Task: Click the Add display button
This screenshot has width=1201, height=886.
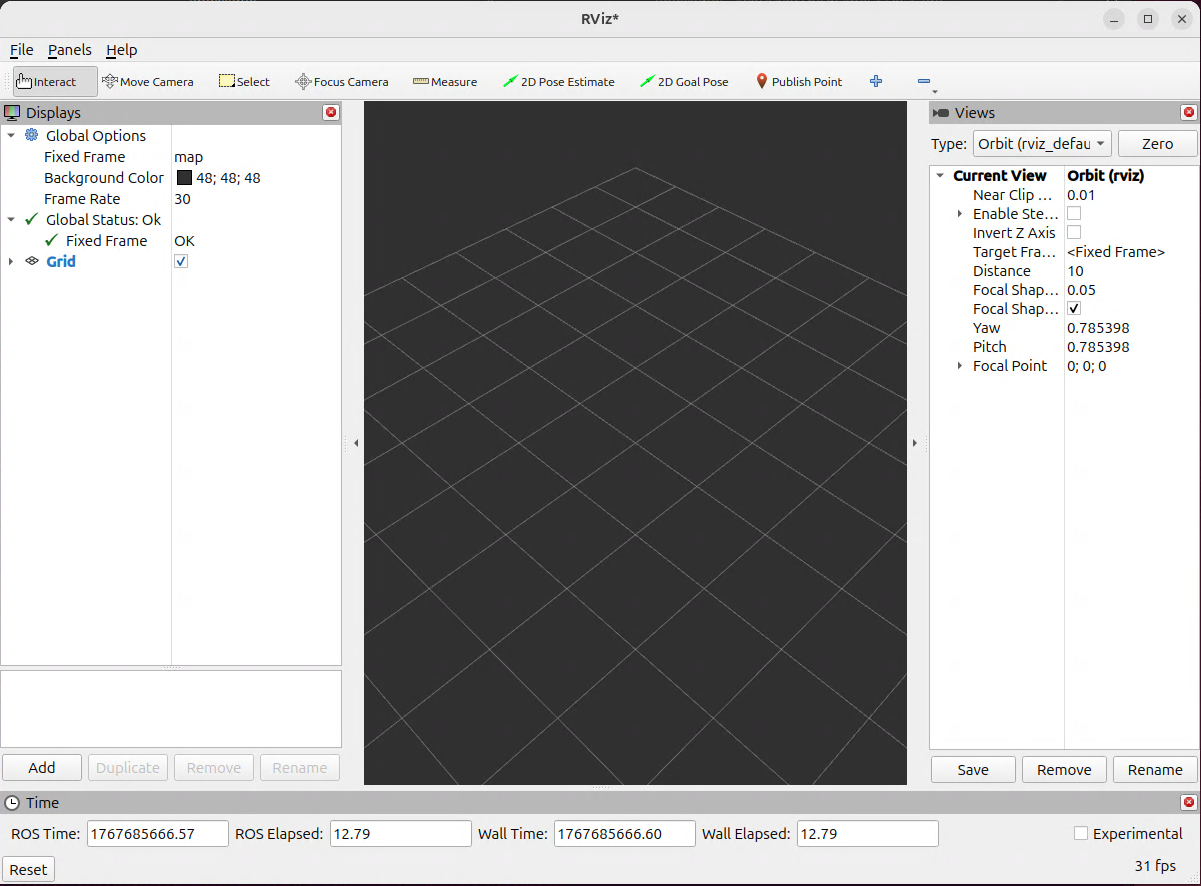Action: tap(42, 768)
